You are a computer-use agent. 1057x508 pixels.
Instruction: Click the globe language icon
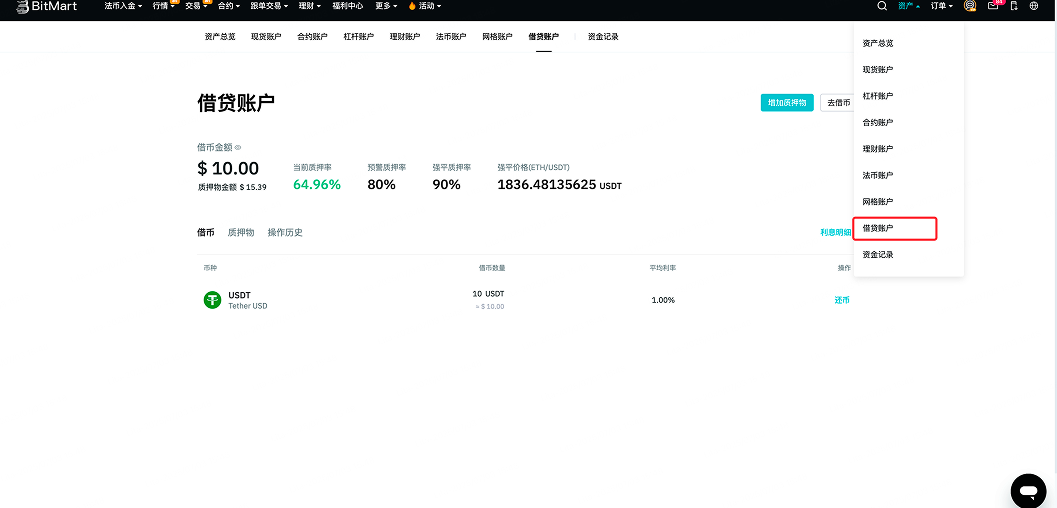click(x=1034, y=6)
